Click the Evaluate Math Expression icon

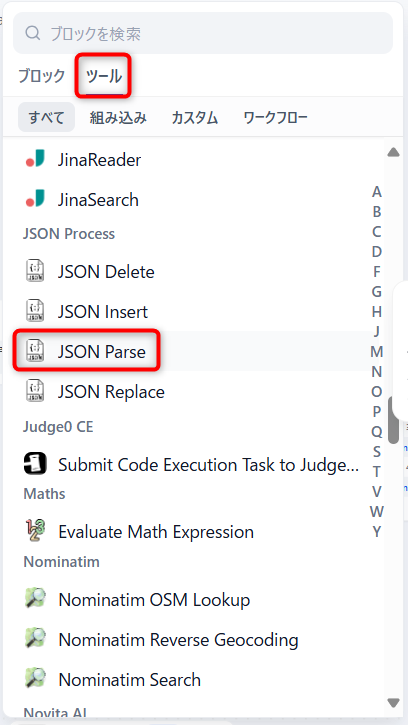pos(35,531)
